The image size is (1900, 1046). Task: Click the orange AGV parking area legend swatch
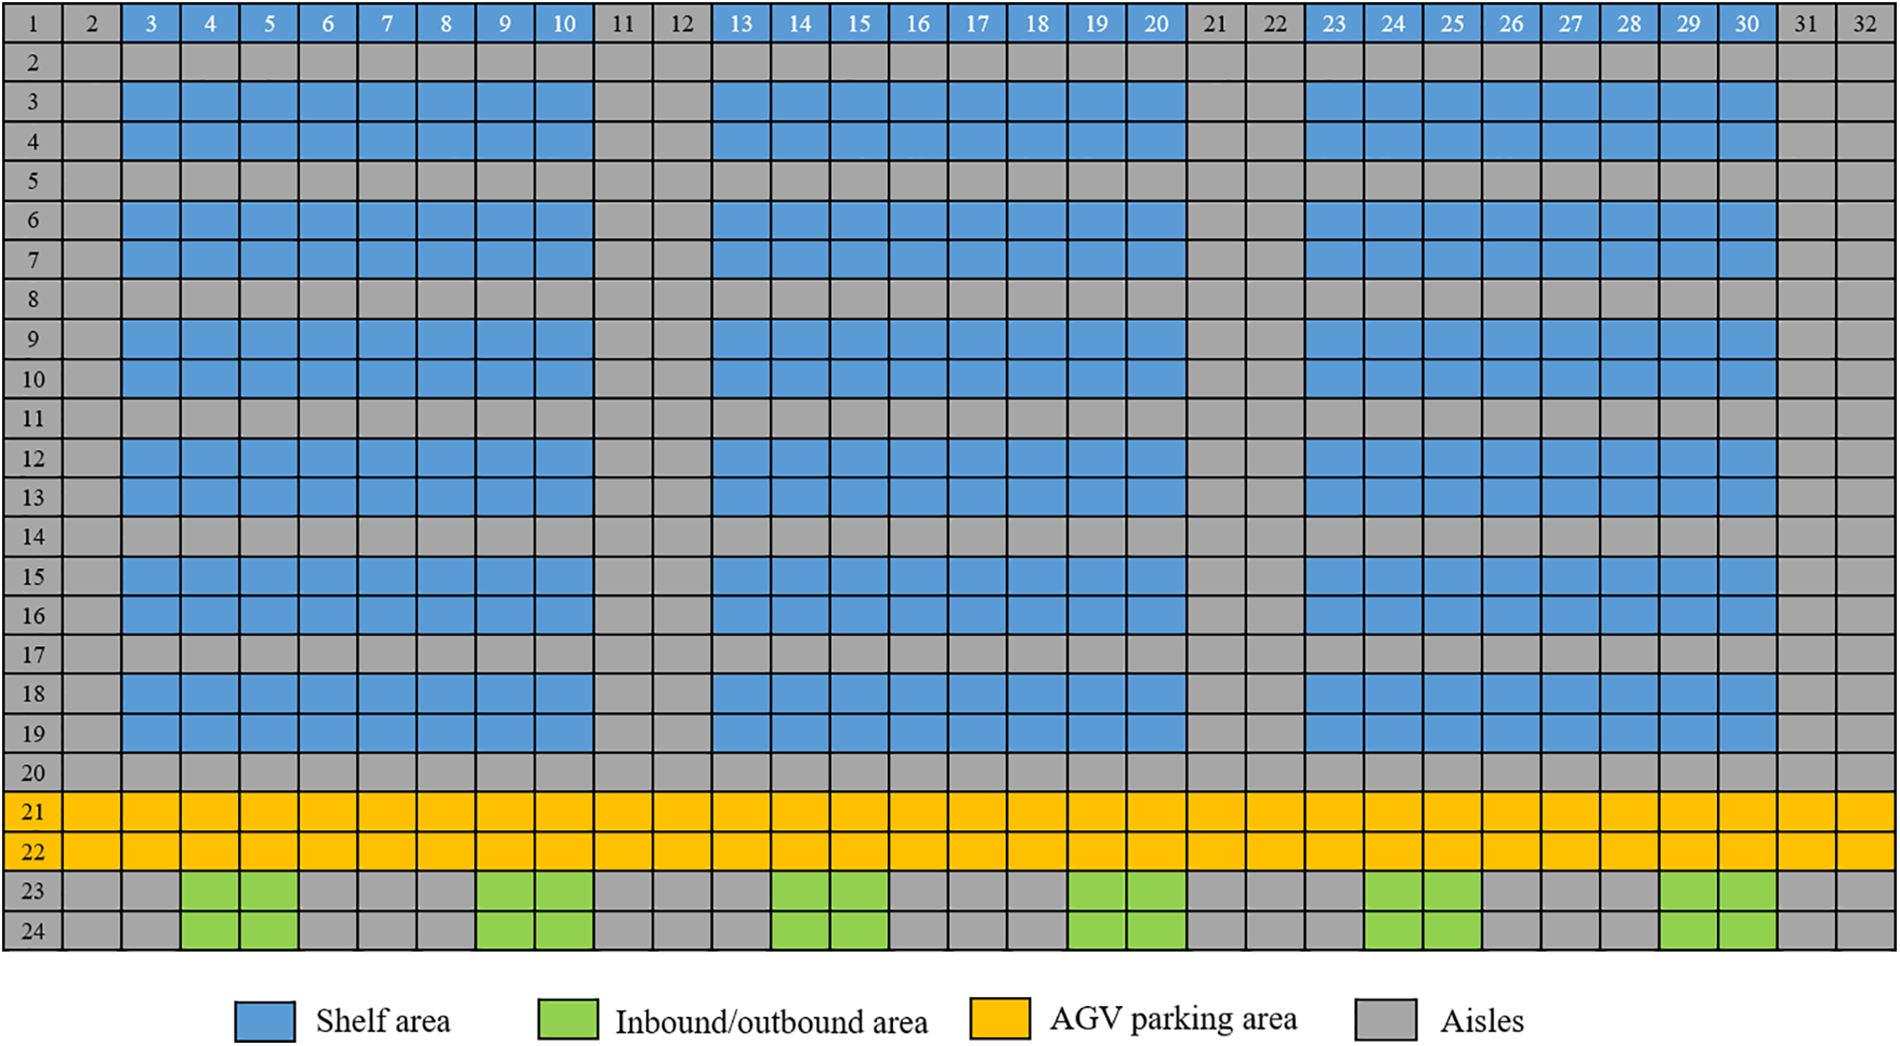[1000, 1019]
